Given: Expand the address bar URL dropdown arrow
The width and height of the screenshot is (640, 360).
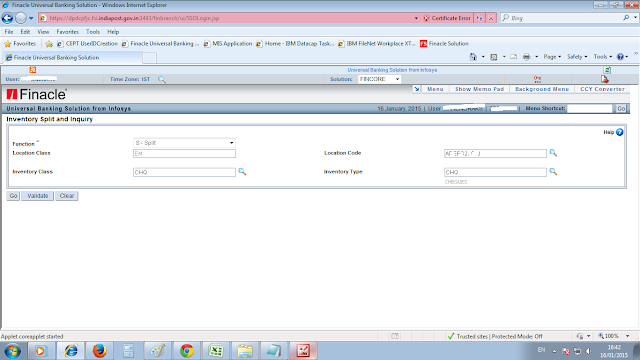Looking at the screenshot, I should click(x=416, y=18).
